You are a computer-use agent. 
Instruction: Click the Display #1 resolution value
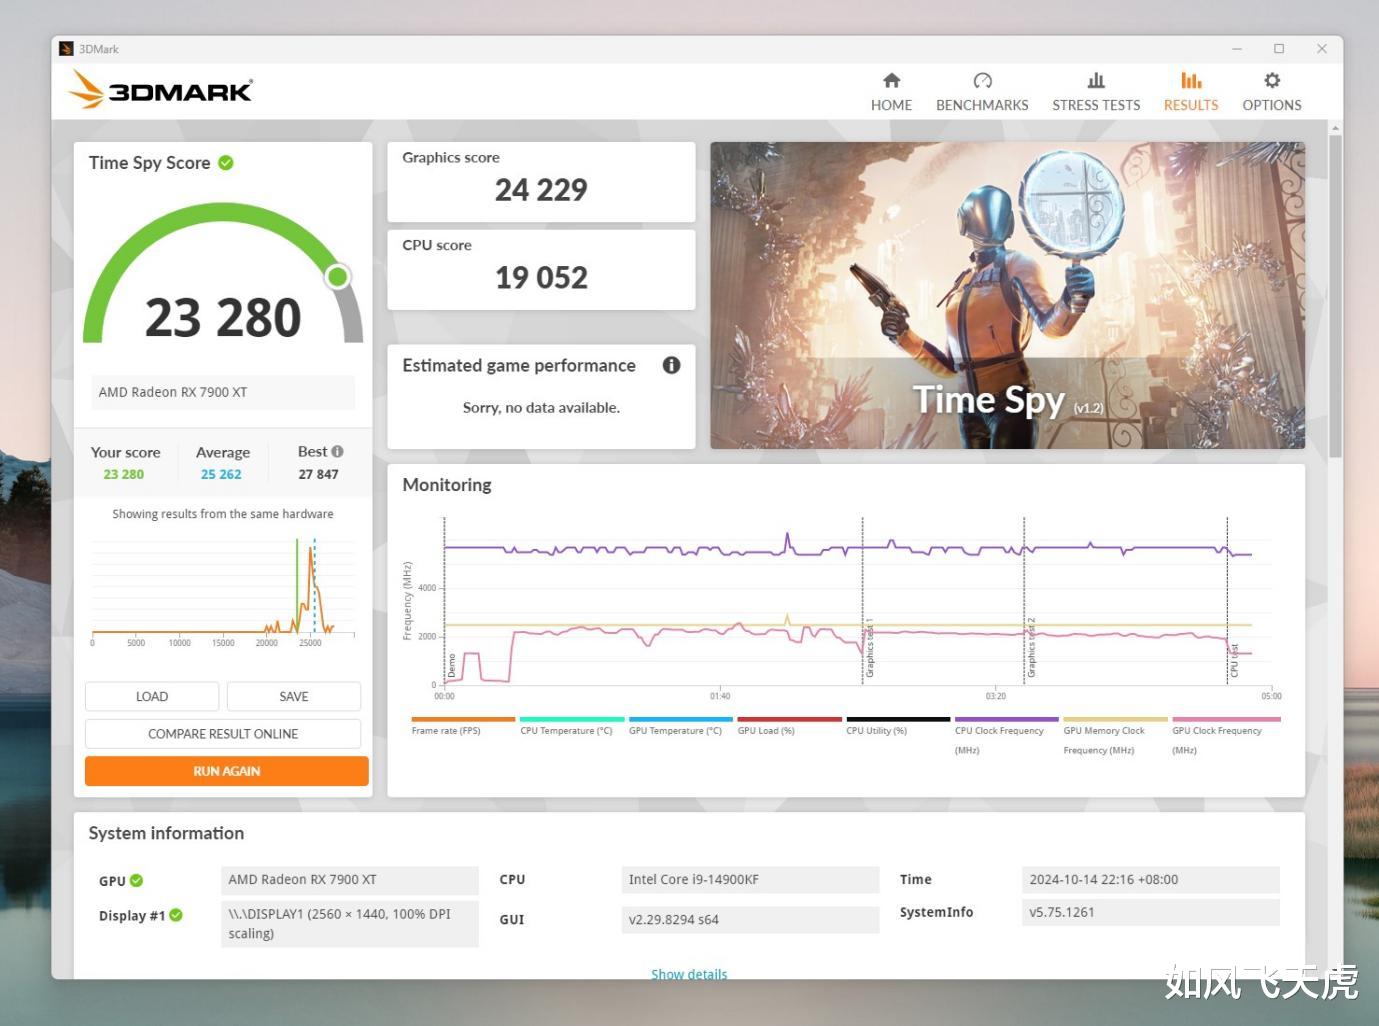pyautogui.click(x=349, y=924)
